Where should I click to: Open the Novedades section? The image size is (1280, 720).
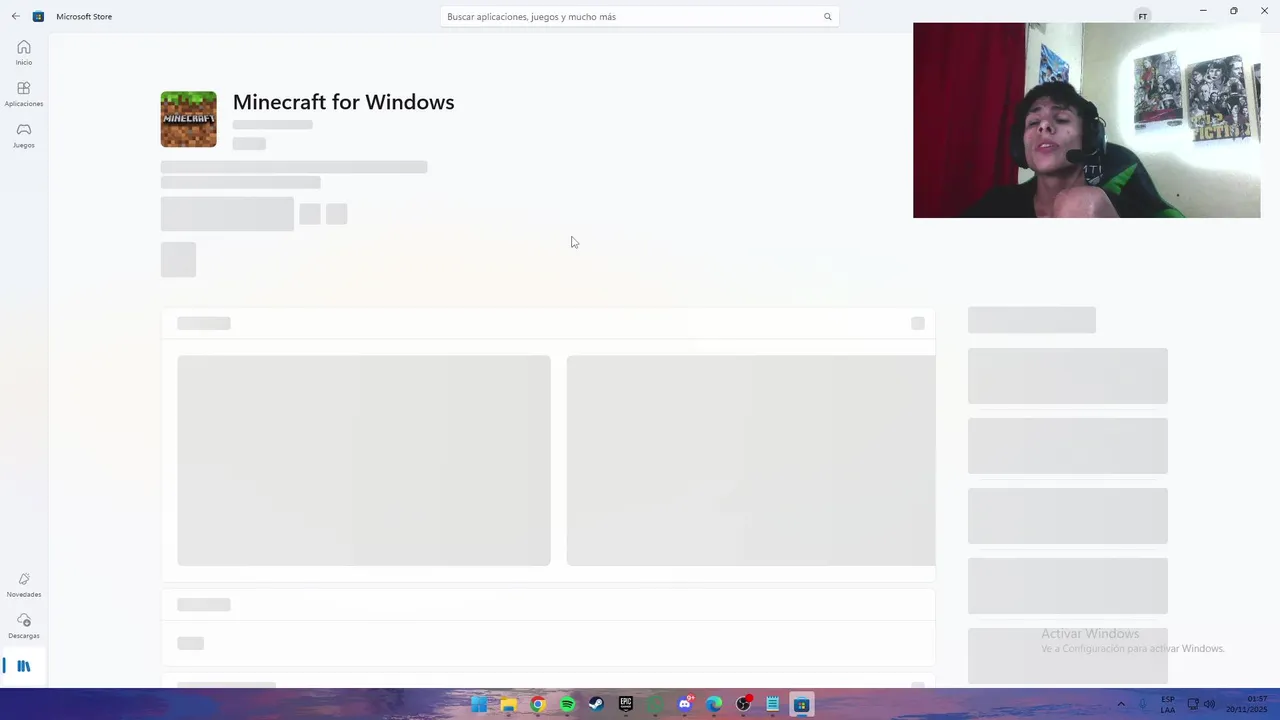pos(24,585)
